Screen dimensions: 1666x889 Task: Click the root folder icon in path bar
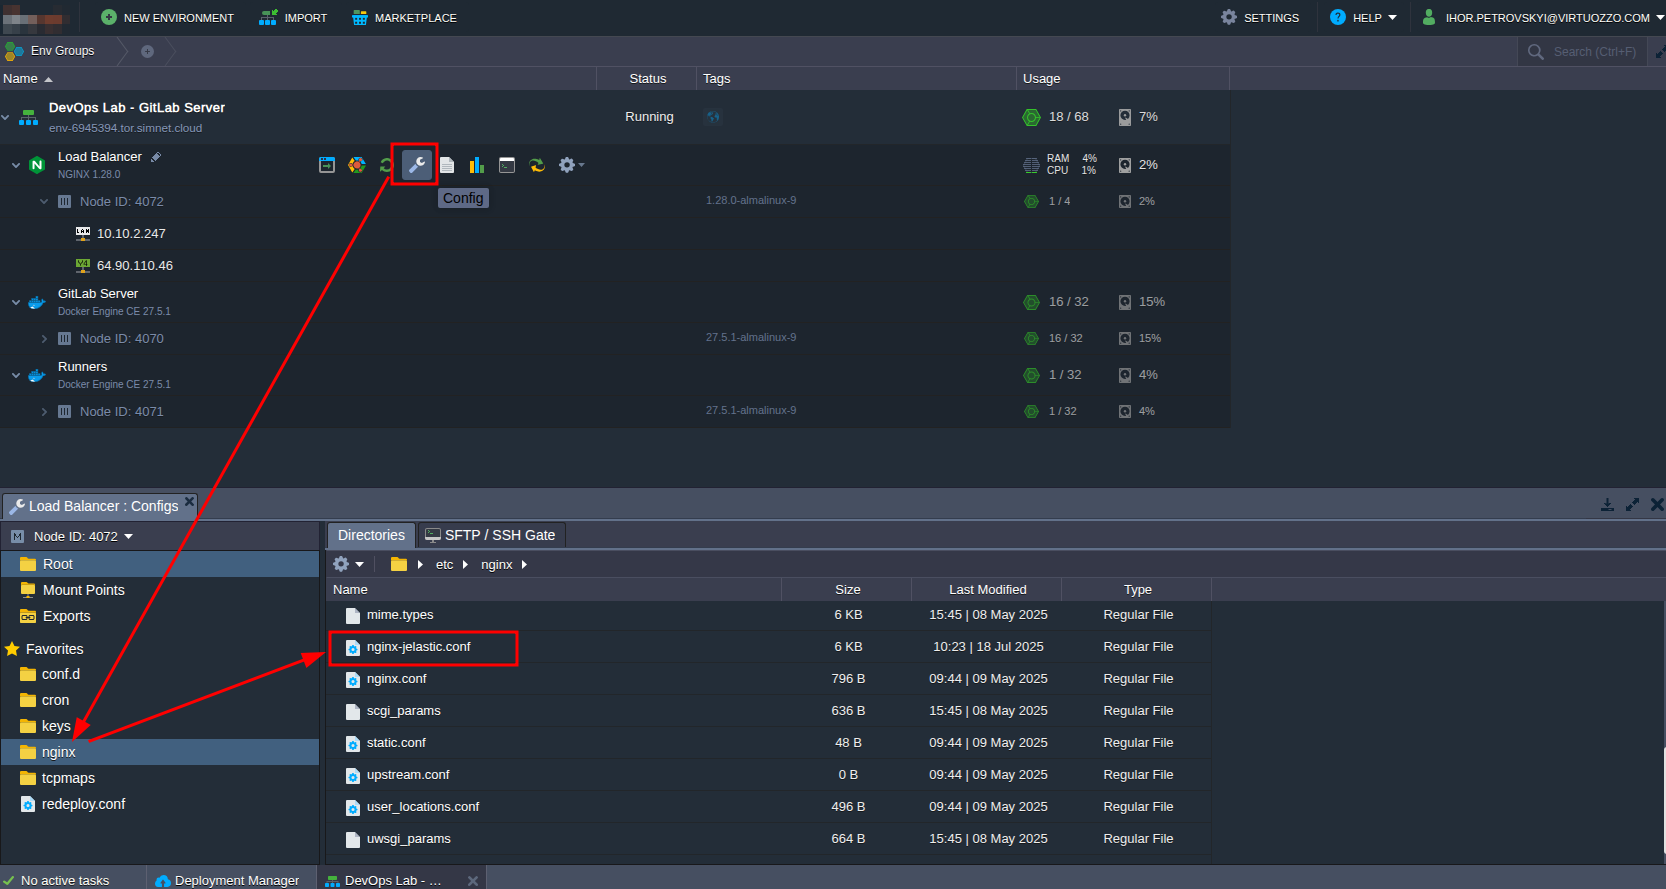click(x=398, y=564)
